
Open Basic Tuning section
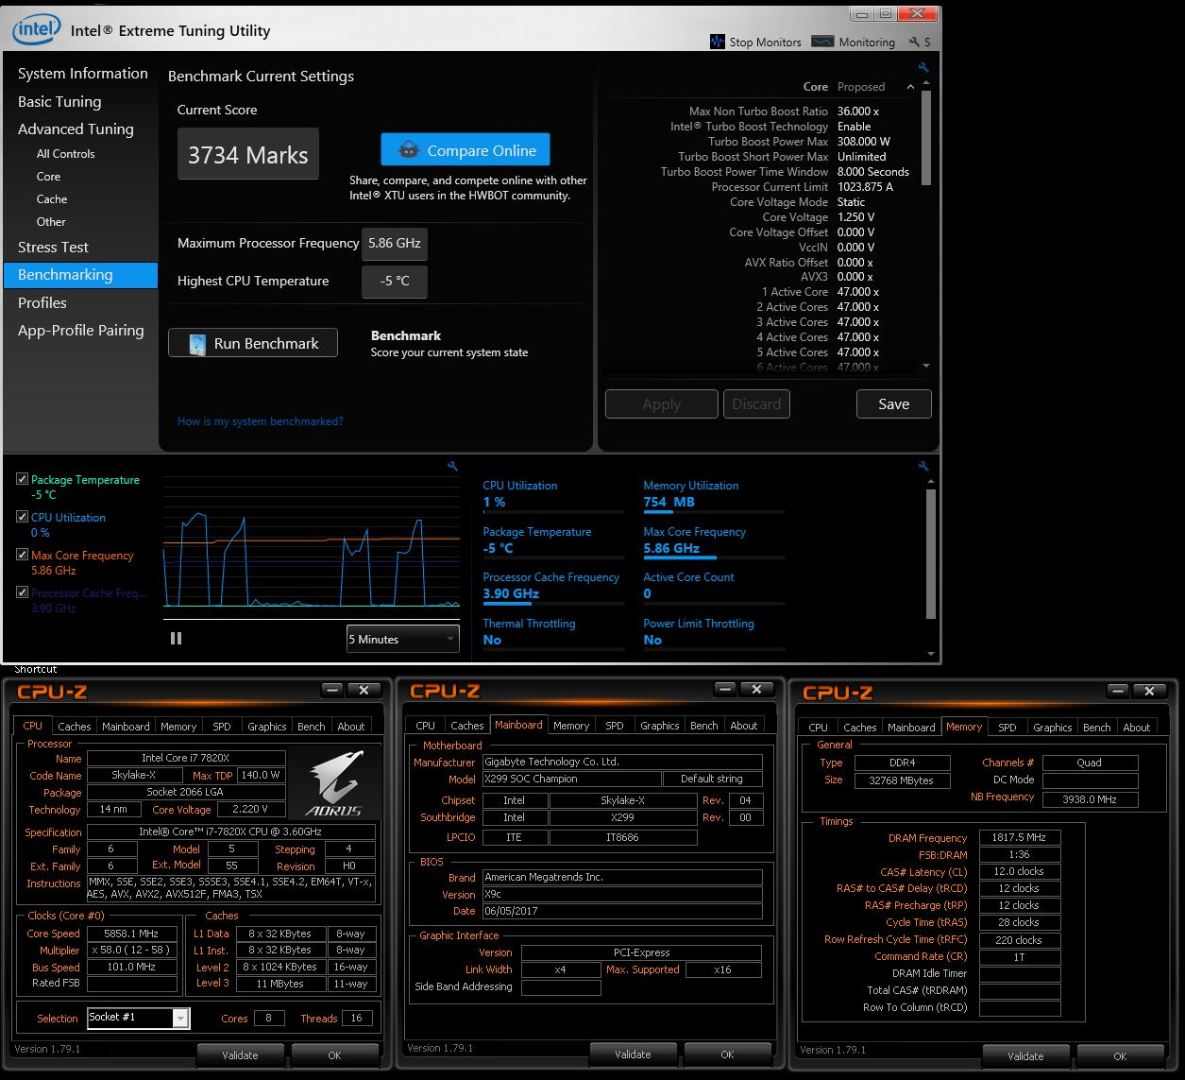(59, 101)
